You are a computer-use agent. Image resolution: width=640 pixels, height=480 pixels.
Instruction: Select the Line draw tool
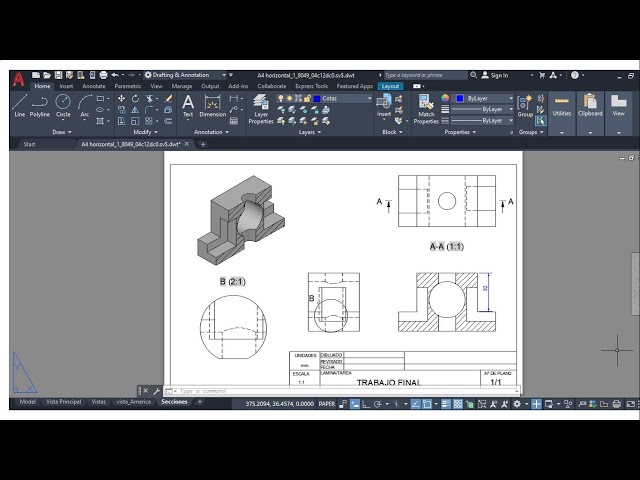click(x=19, y=105)
